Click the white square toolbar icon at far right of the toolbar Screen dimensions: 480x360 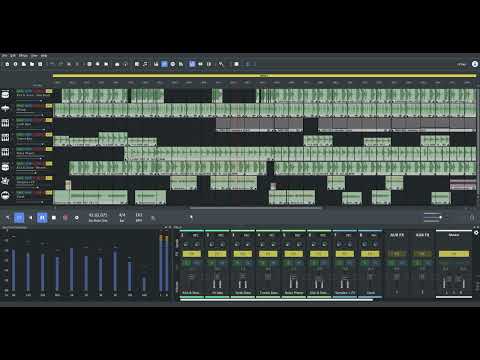coord(236,64)
